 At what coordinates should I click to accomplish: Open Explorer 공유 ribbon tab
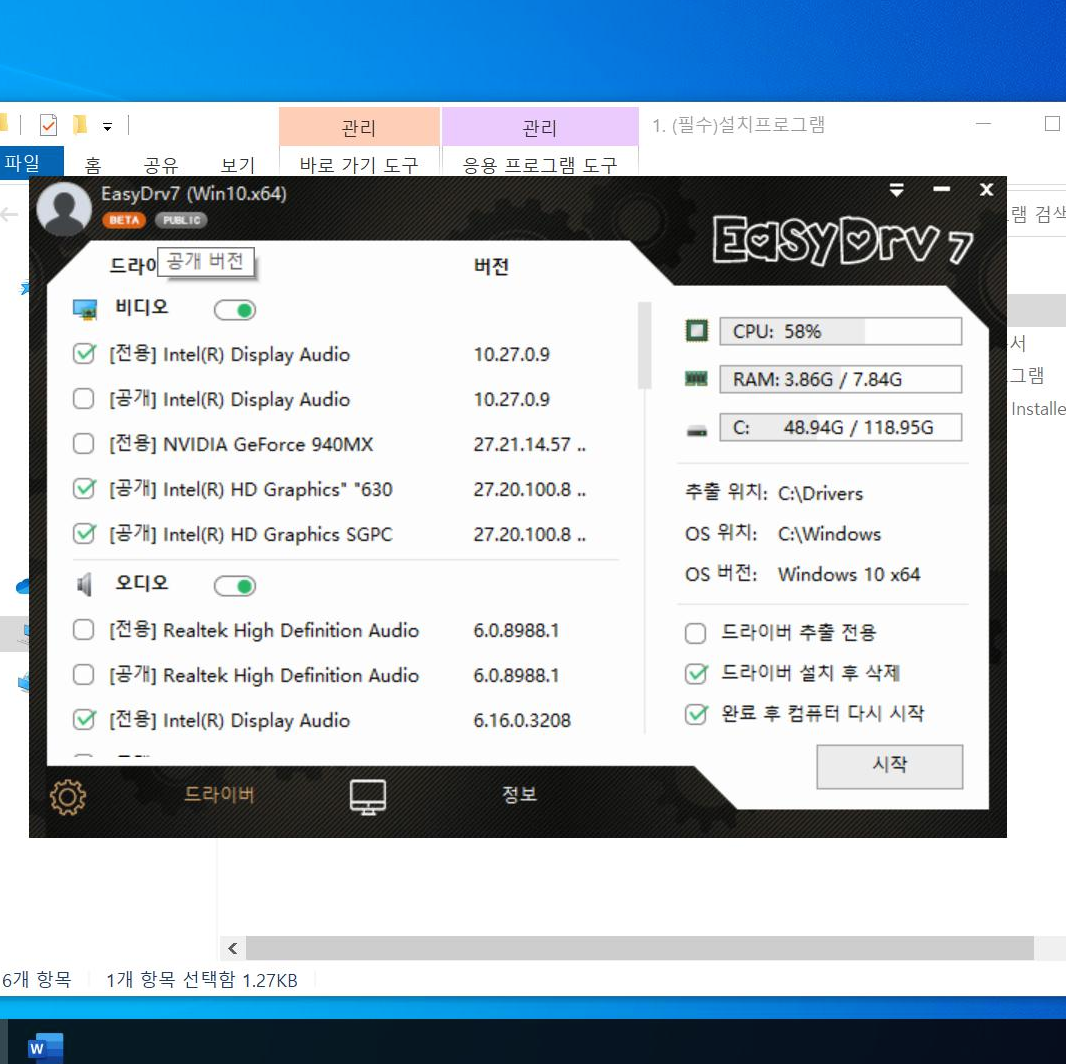[x=161, y=165]
